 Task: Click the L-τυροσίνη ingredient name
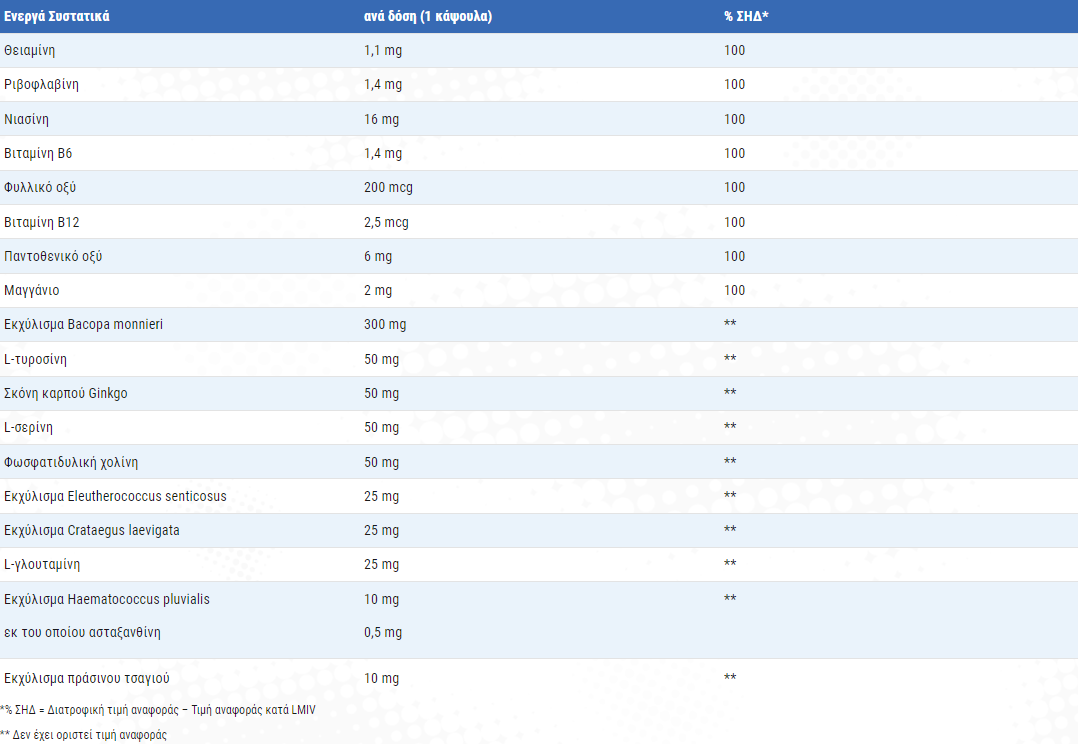click(x=36, y=359)
